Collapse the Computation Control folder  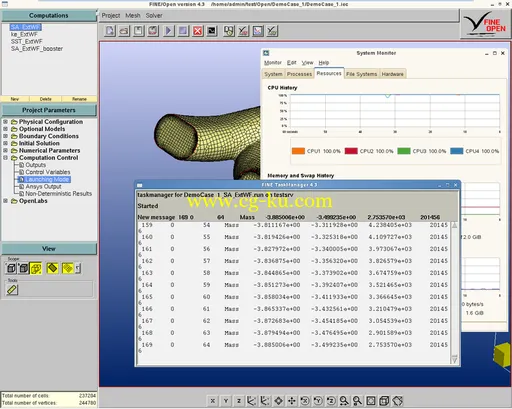click(5, 158)
